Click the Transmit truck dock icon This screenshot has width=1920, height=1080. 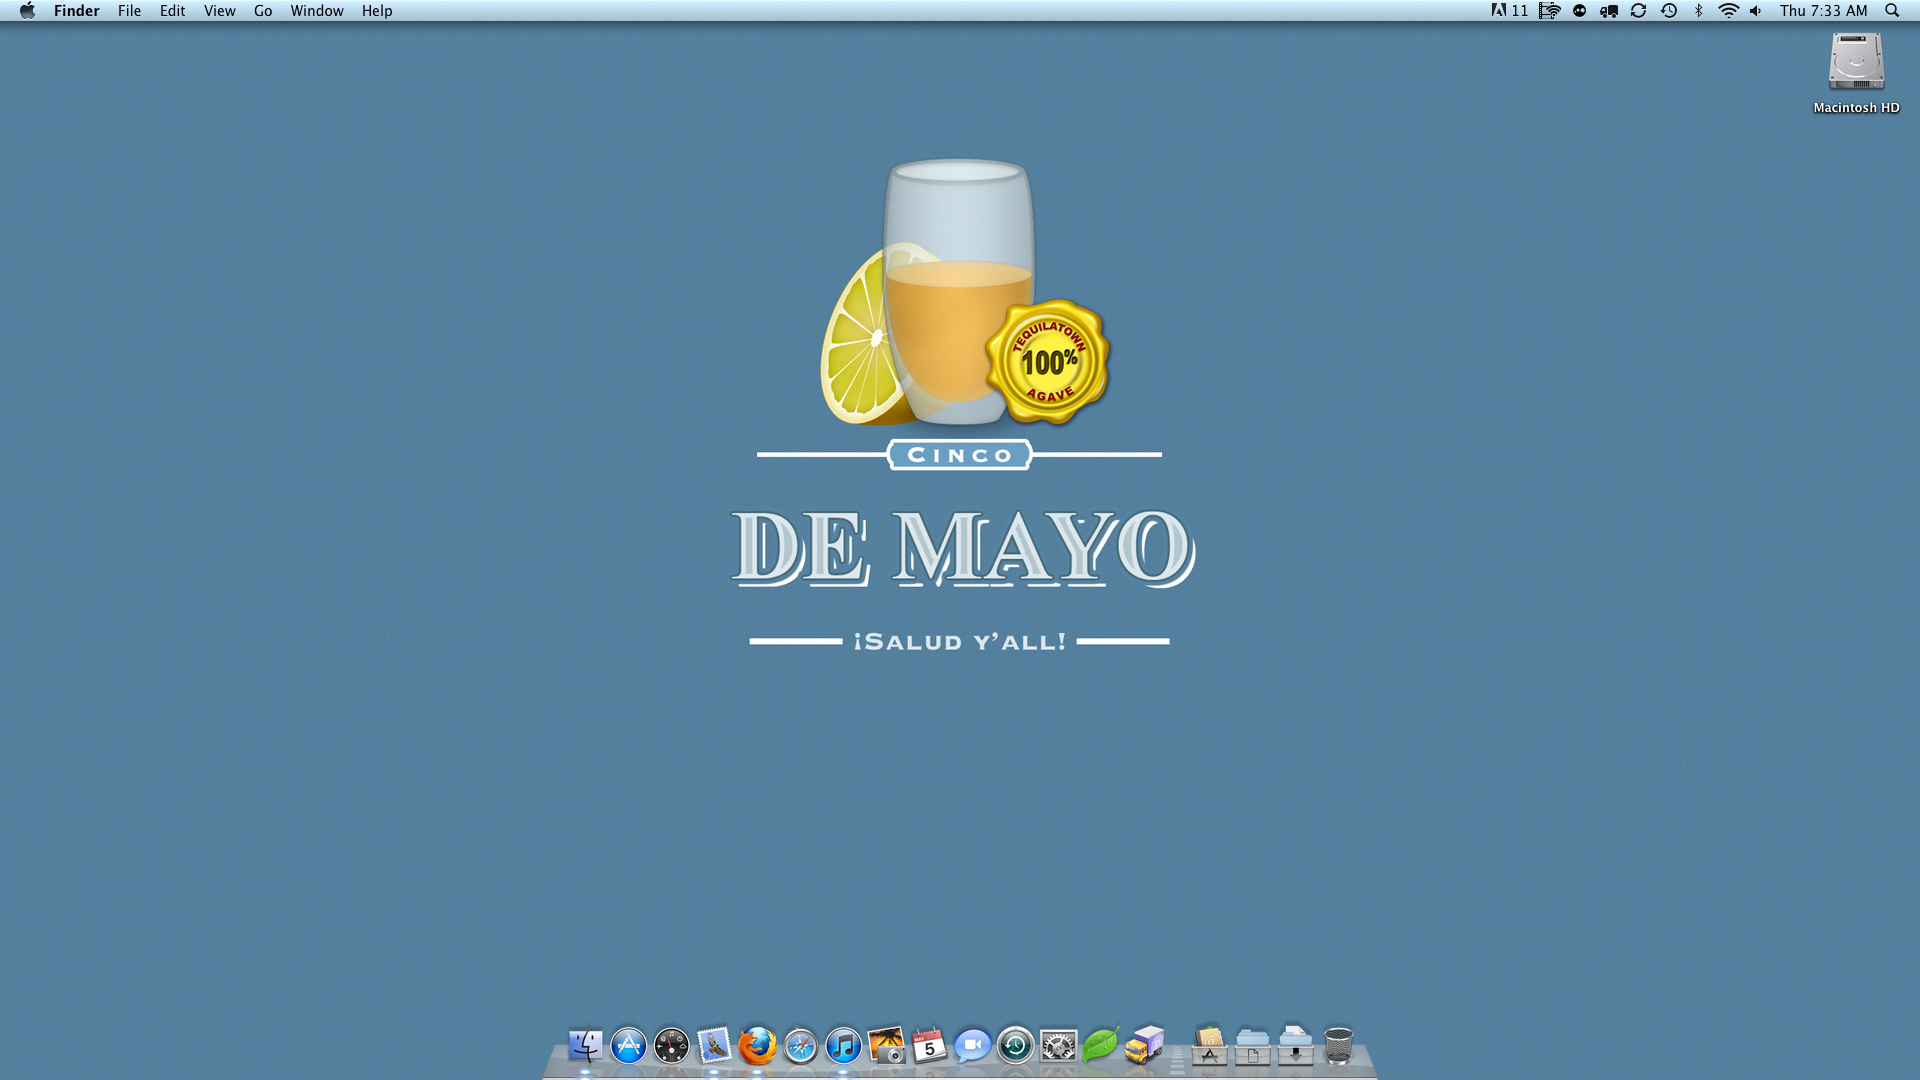(1144, 1046)
